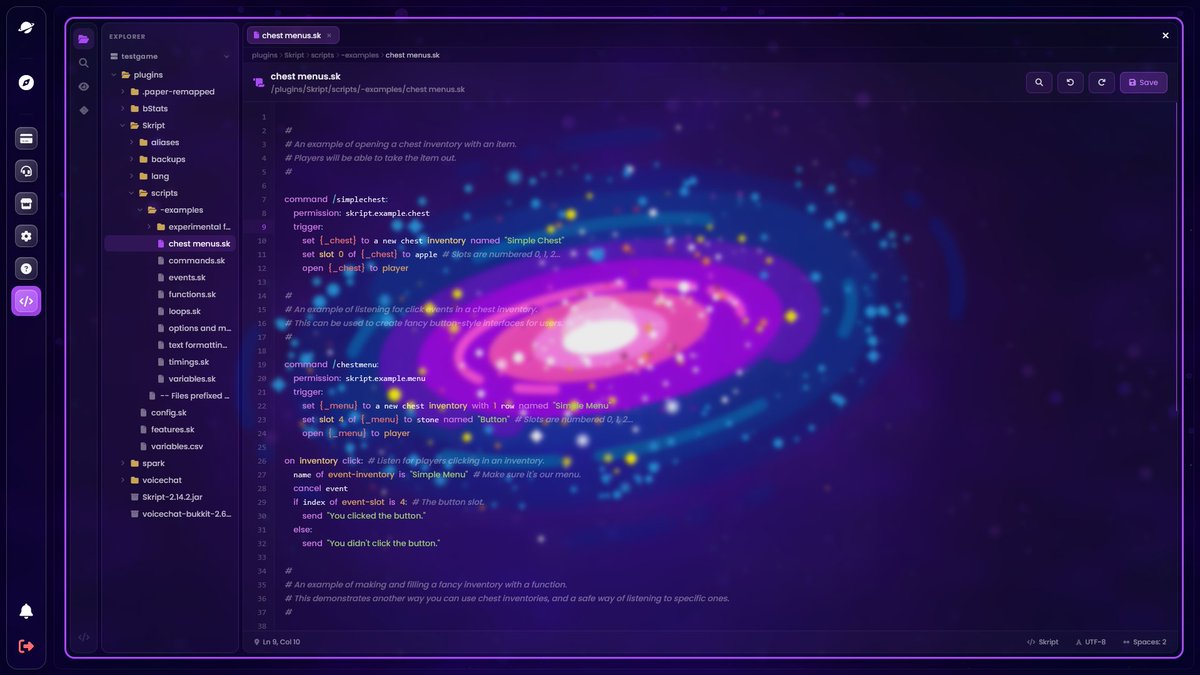Image resolution: width=1200 pixels, height=675 pixels.
Task: Click the Ln 9, Col 10 status
Action: point(277,642)
